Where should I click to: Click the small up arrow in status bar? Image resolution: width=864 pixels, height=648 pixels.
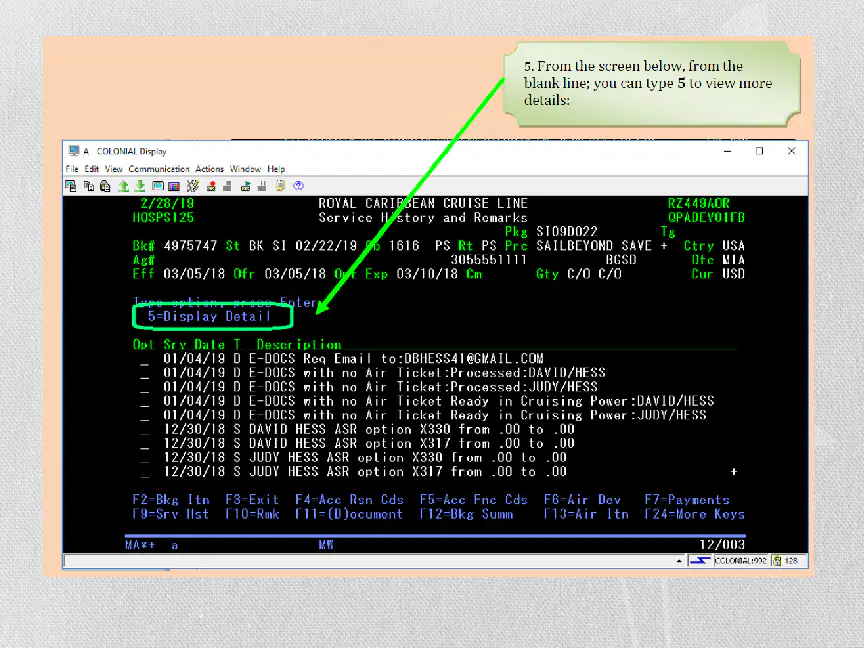coord(679,561)
